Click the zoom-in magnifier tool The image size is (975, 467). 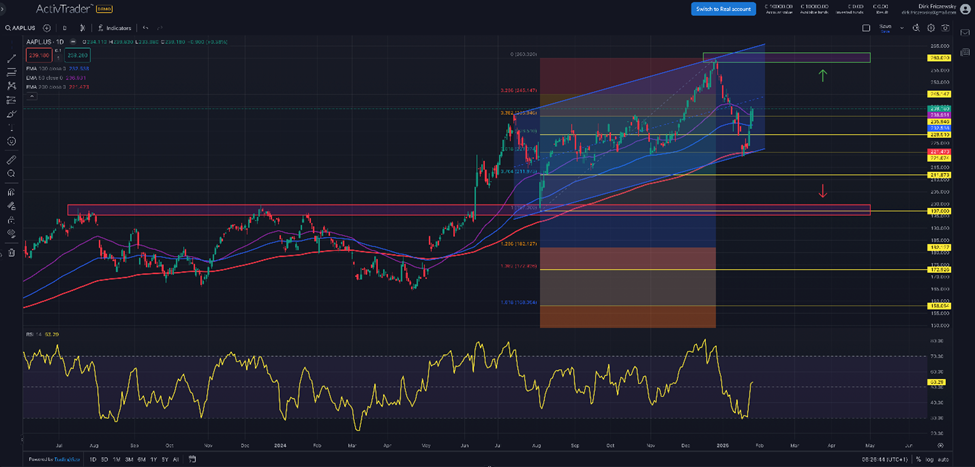click(11, 173)
